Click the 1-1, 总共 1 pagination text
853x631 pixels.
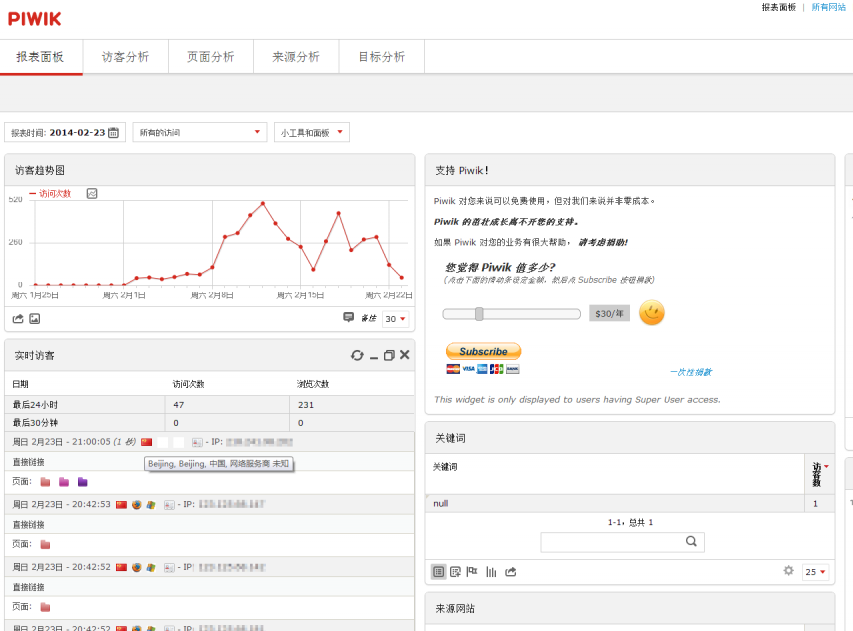coord(630,522)
